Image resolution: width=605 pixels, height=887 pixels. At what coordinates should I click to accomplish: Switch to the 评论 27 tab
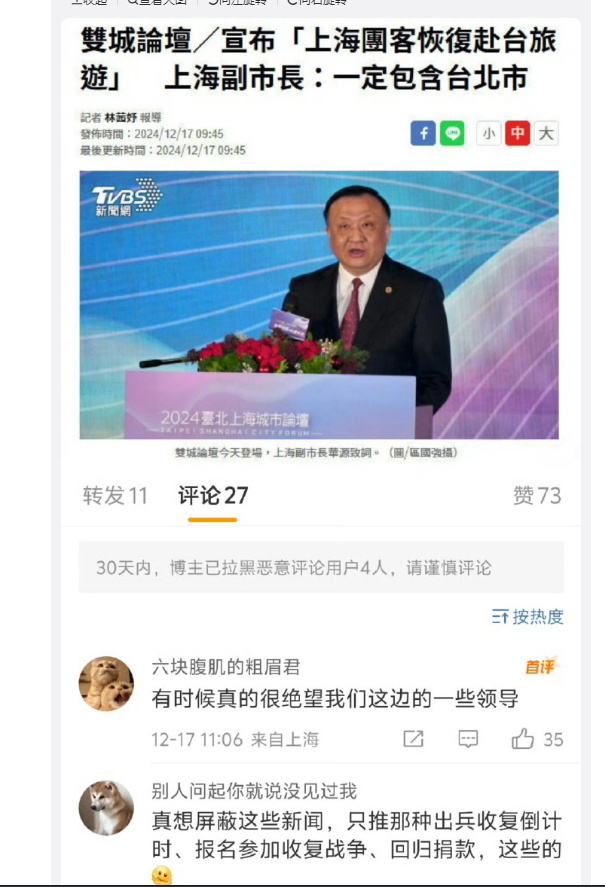tap(213, 496)
